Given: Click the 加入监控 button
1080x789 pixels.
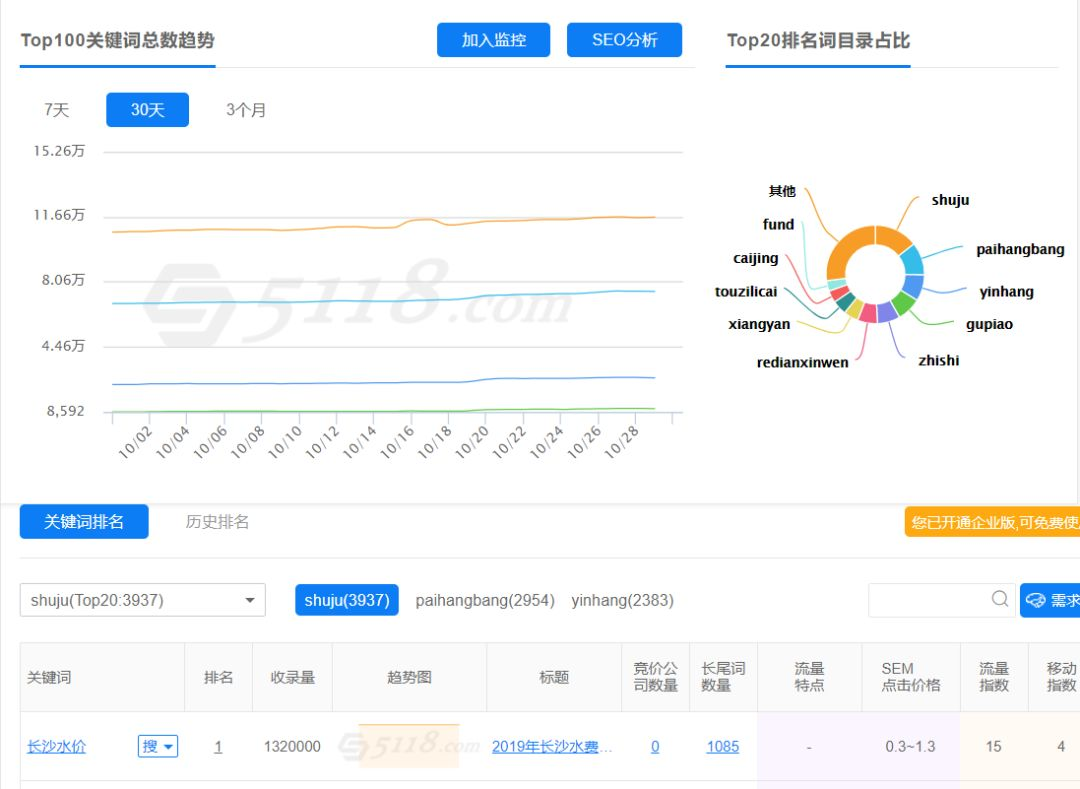Looking at the screenshot, I should click(493, 40).
